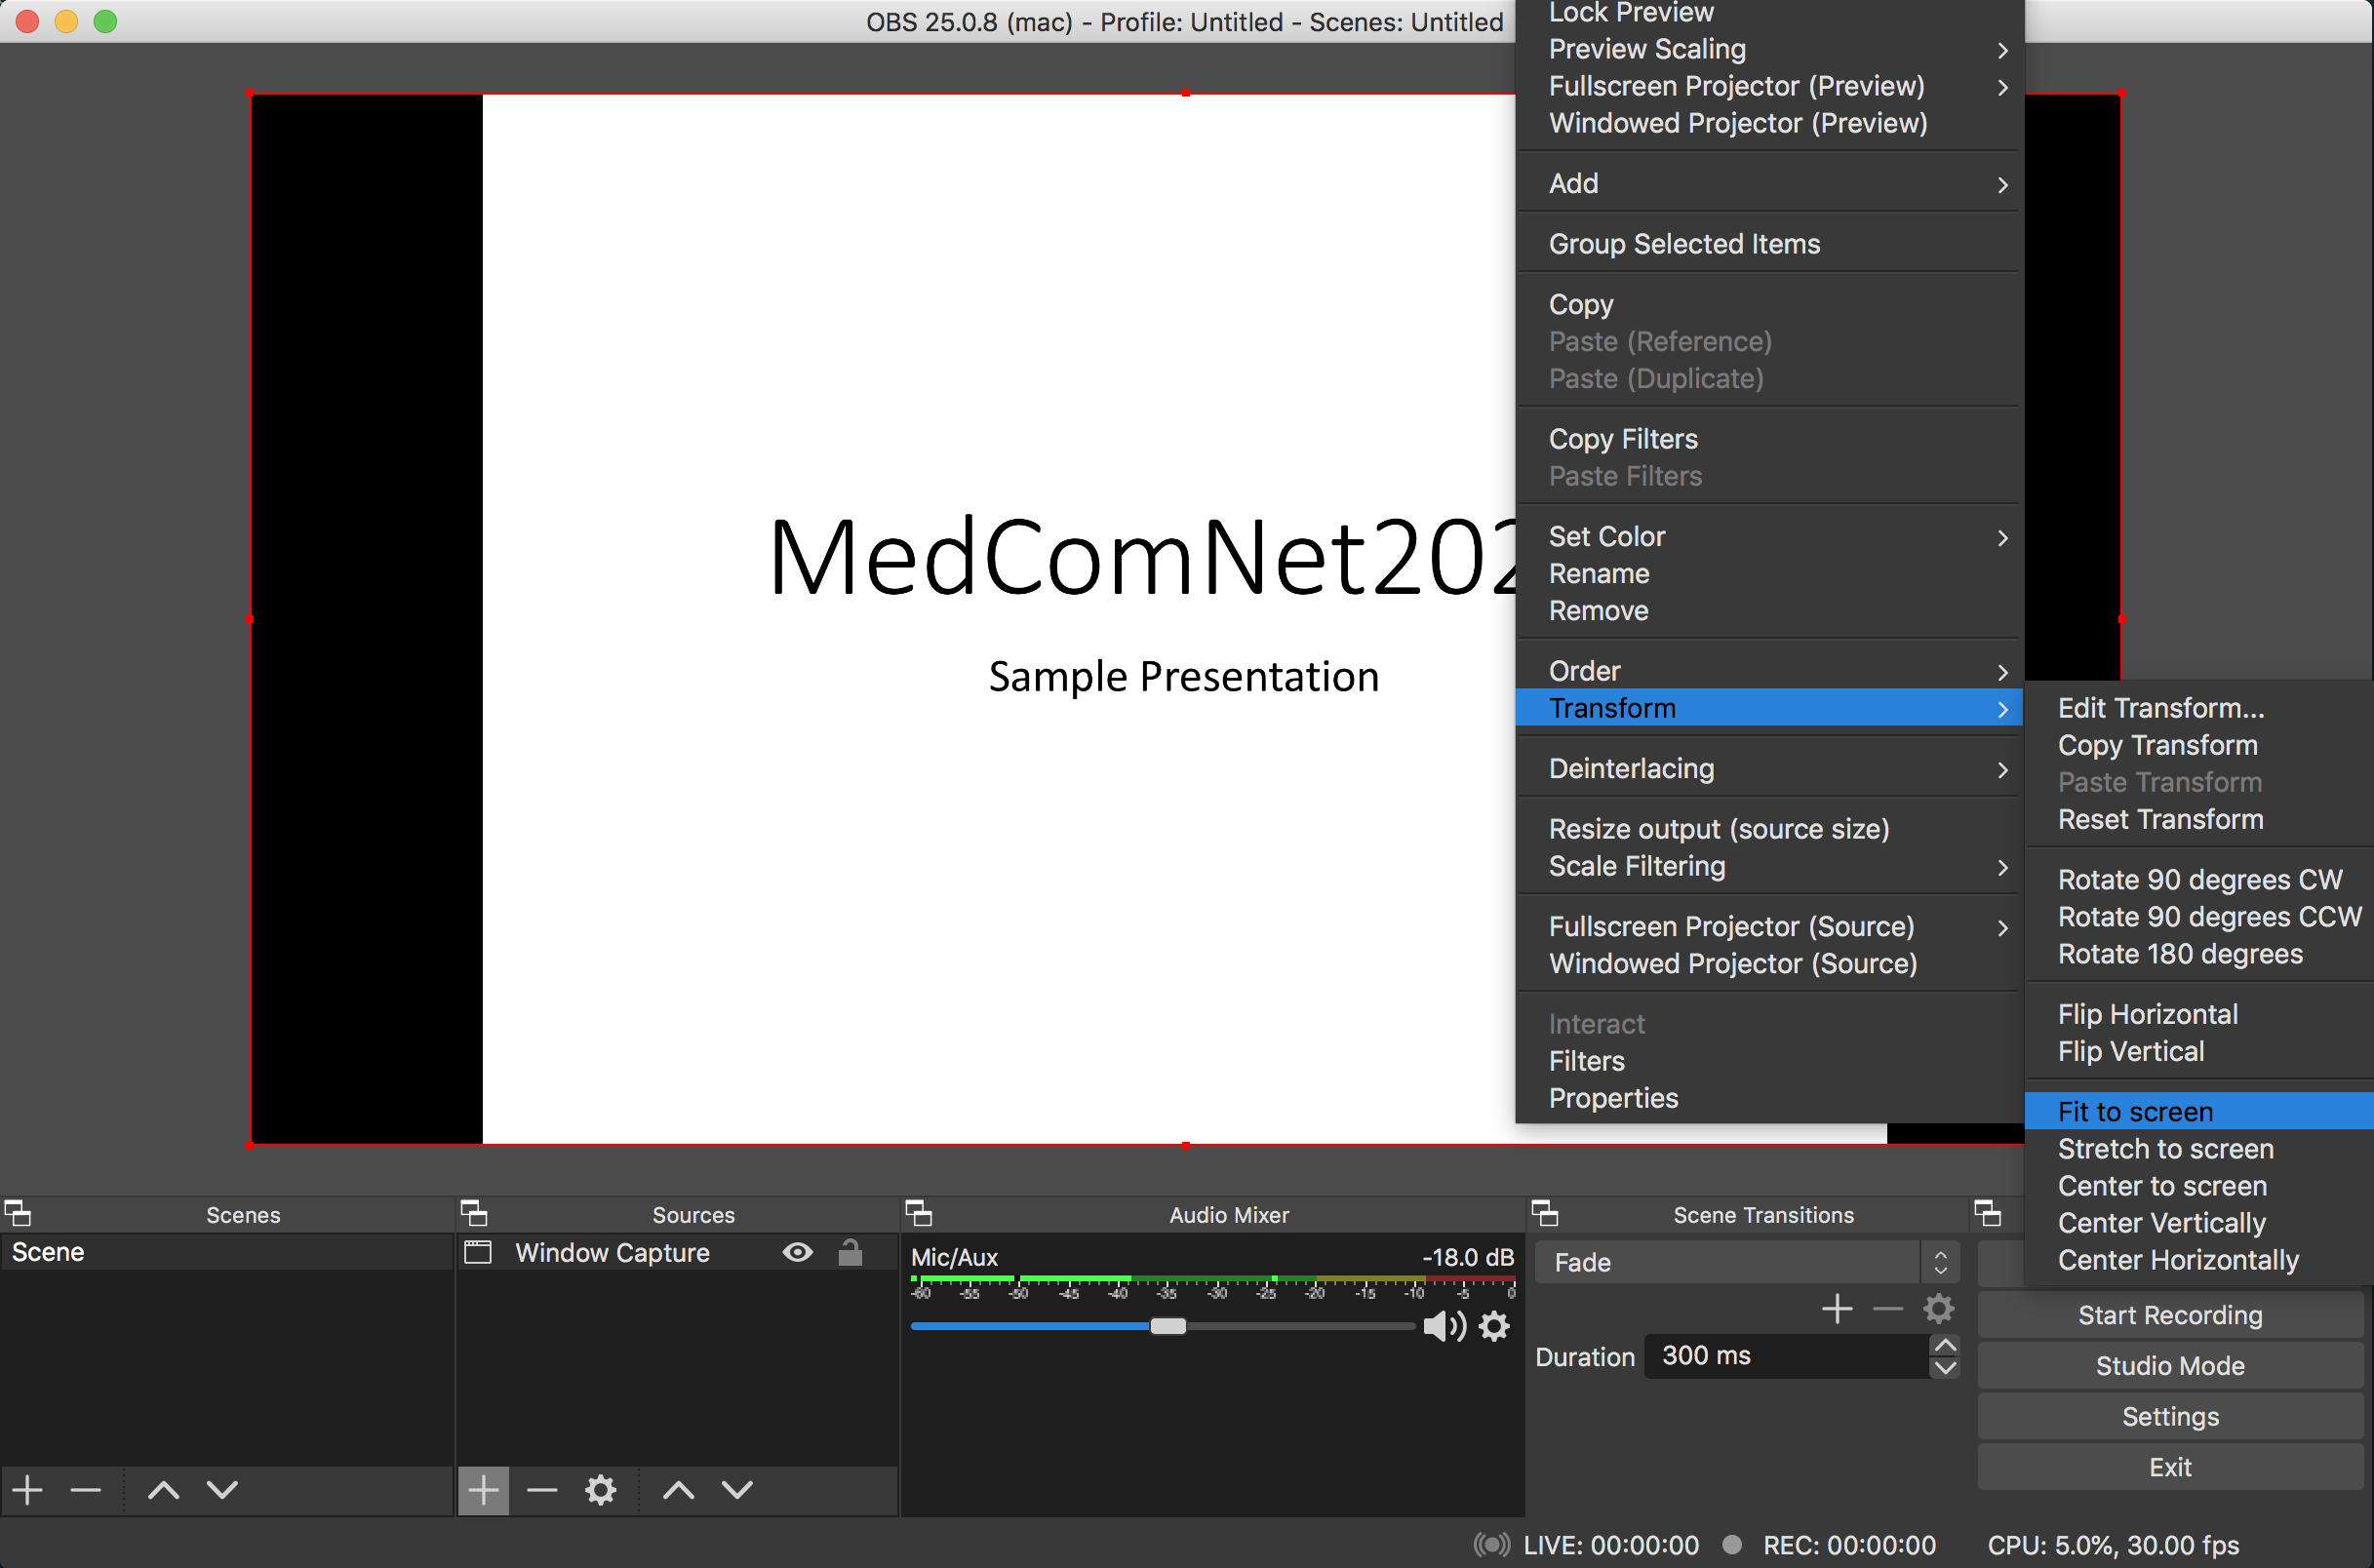The width and height of the screenshot is (2374, 1568).
Task: Remove configurable transition with minus icon
Action: 1888,1309
